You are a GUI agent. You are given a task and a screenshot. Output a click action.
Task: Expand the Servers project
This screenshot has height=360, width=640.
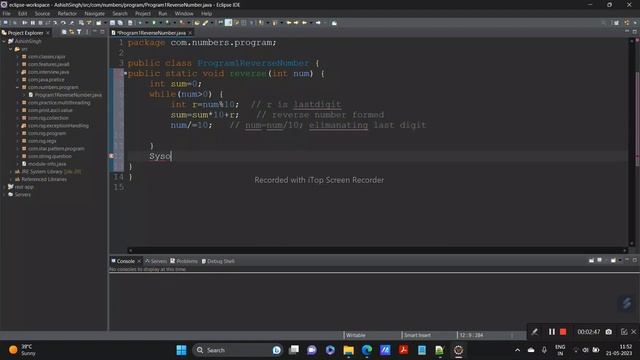click(4, 195)
